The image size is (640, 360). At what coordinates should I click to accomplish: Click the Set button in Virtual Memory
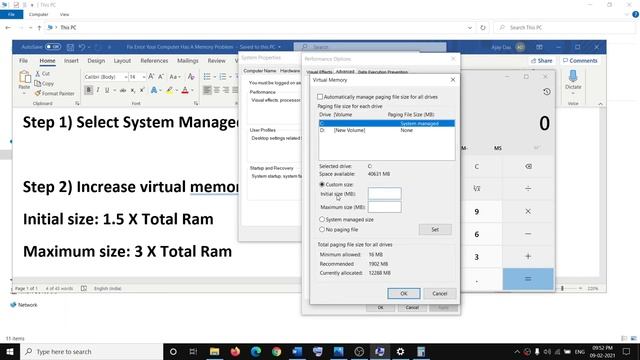[x=435, y=229]
